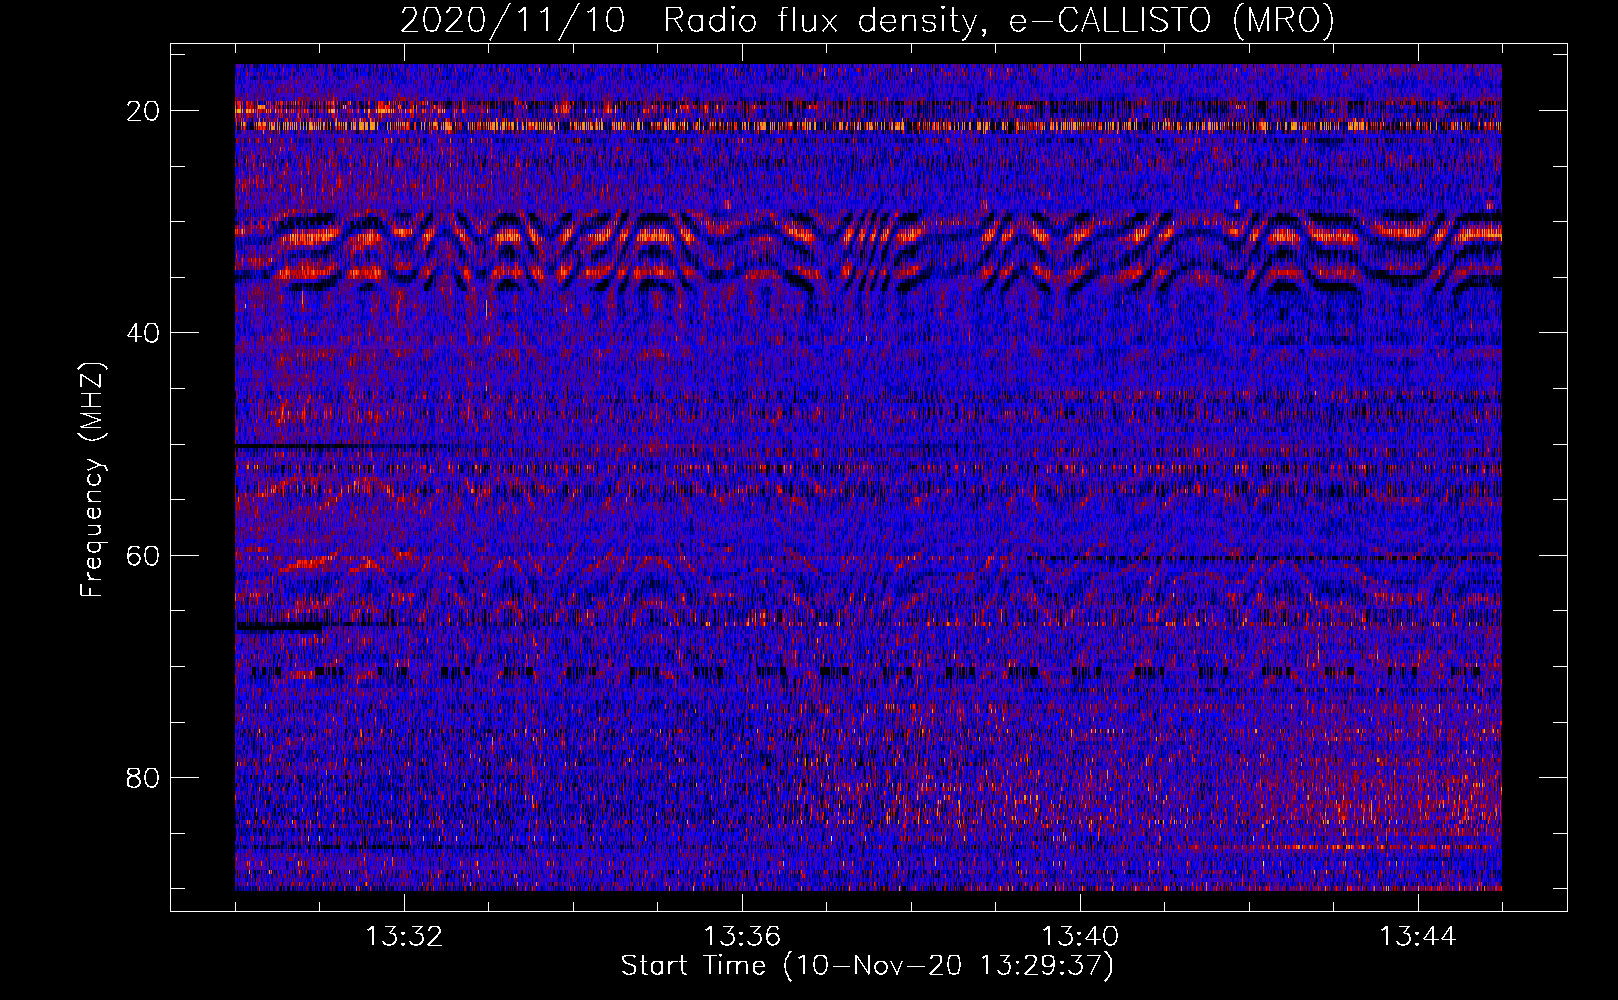The image size is (1618, 1000).
Task: Click the 40 frequency tick label
Action: pos(144,333)
